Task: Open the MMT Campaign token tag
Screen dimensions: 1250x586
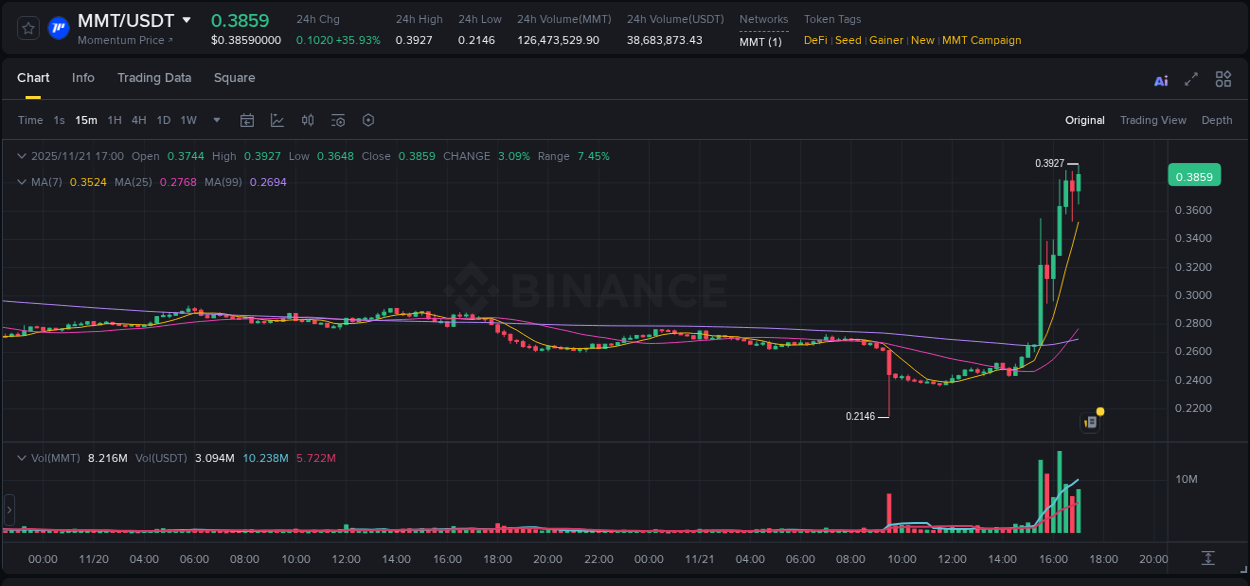Action: tap(982, 40)
